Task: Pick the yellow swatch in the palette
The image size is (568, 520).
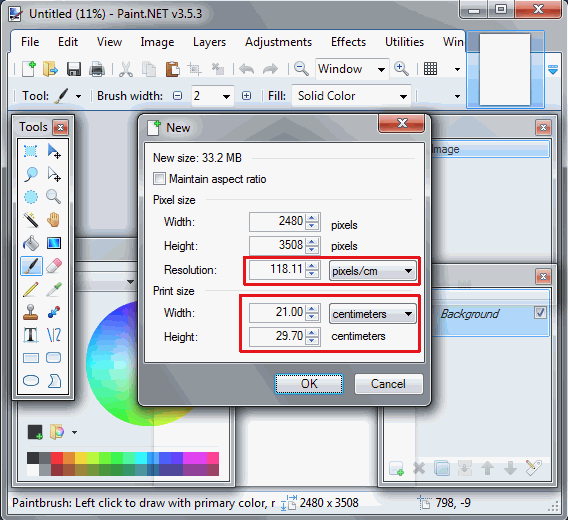Action: (81, 458)
